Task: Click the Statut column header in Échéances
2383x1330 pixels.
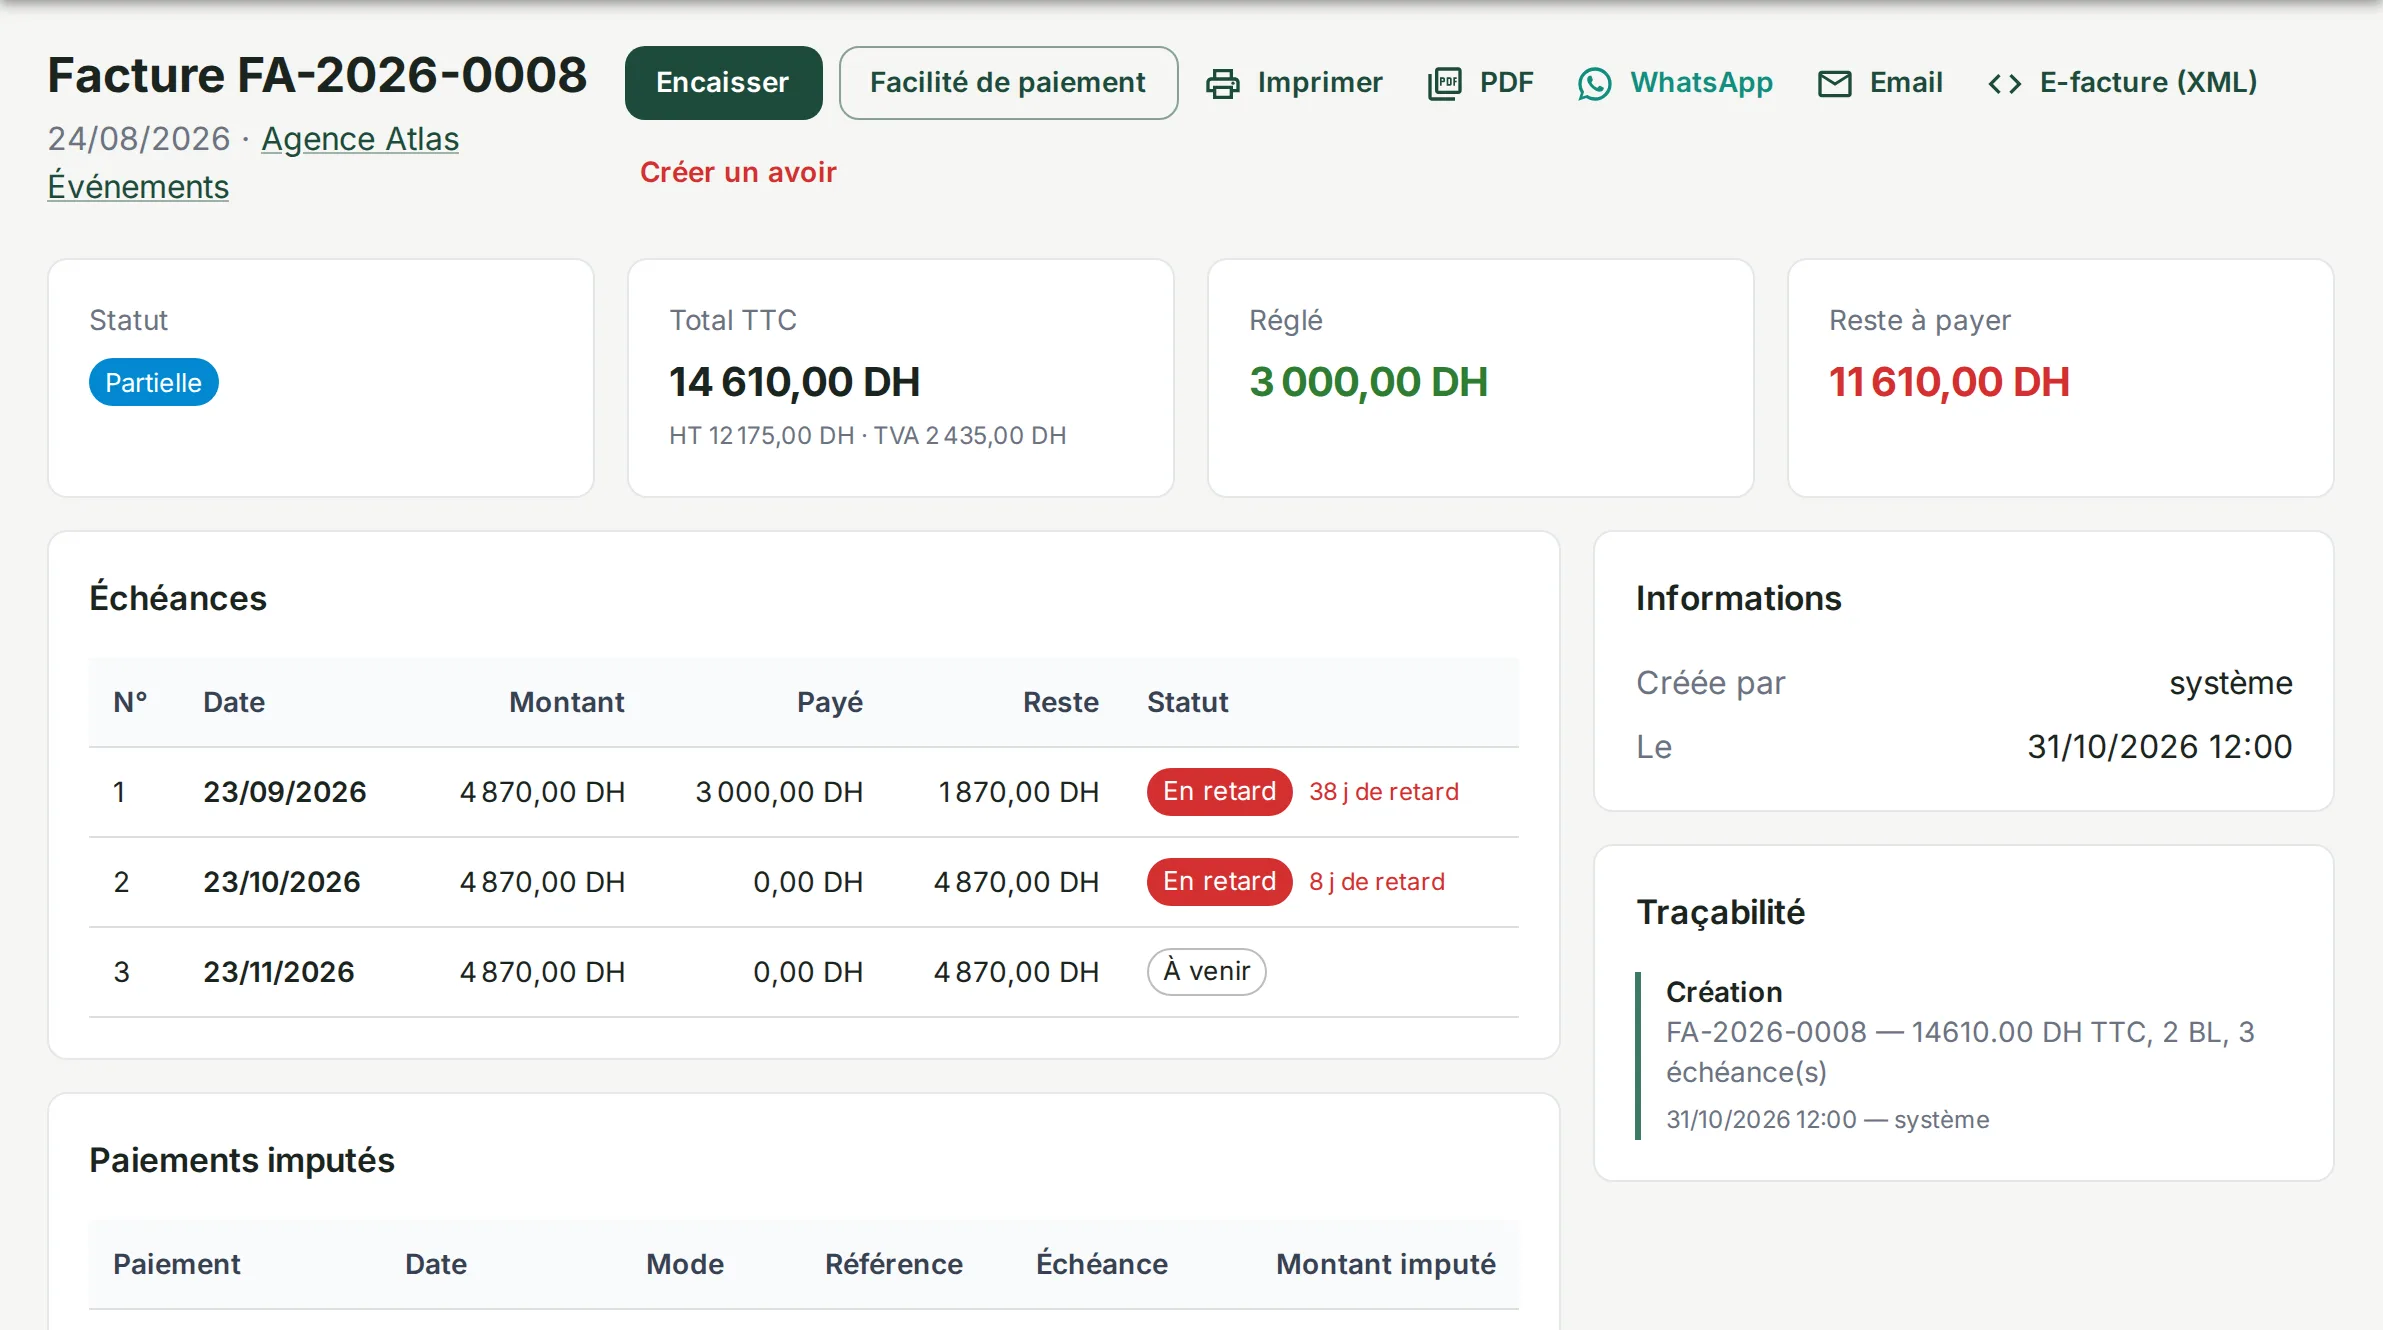Action: (x=1188, y=702)
